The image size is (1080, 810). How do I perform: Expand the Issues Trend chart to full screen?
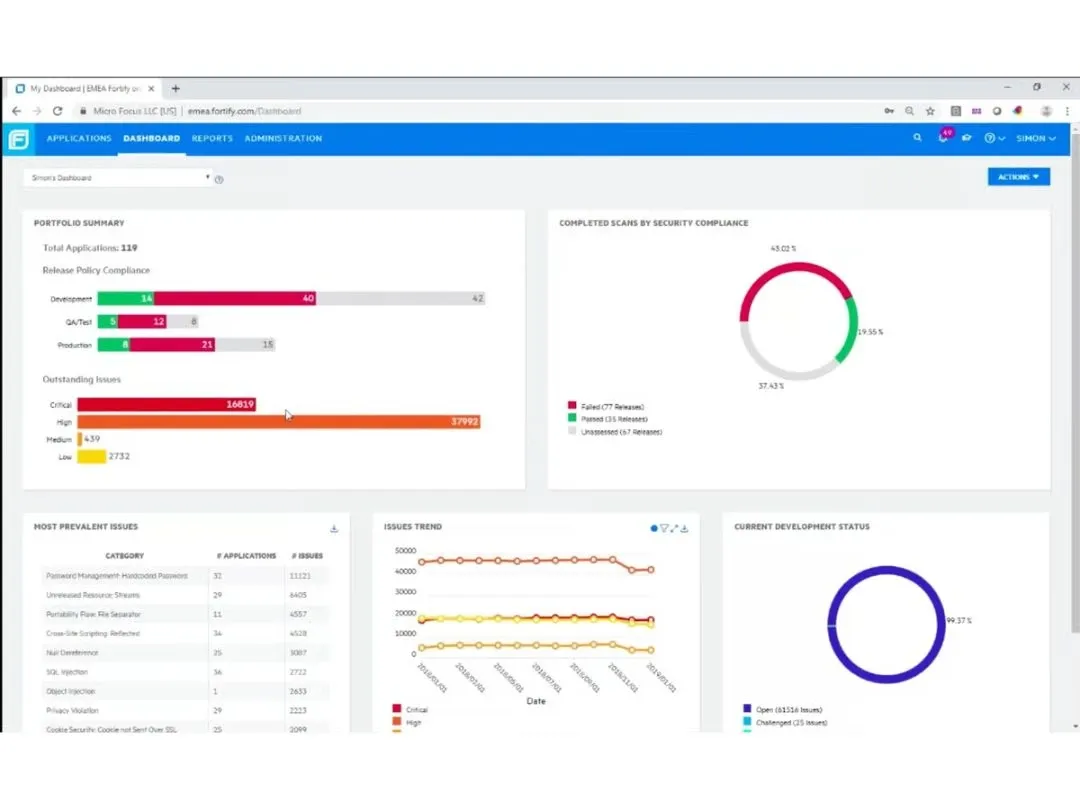(x=672, y=527)
